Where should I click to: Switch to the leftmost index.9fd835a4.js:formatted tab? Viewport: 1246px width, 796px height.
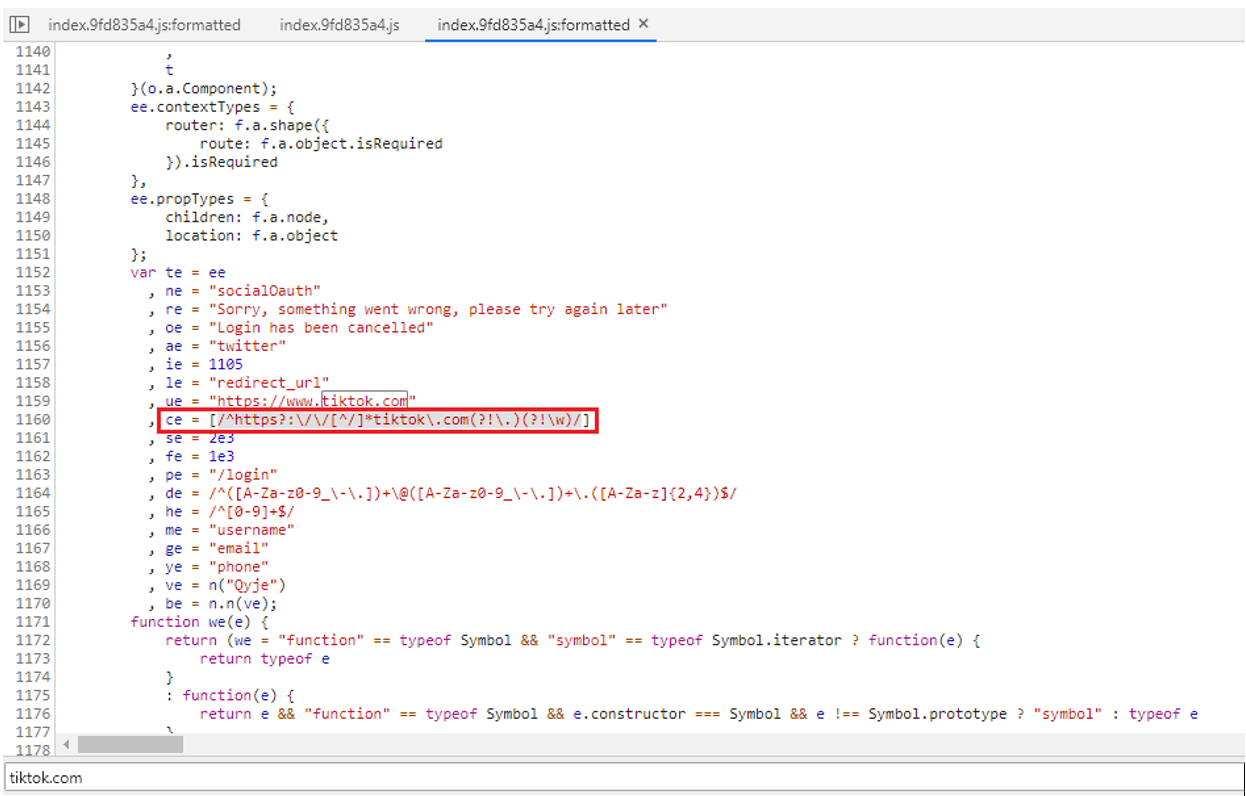click(144, 25)
